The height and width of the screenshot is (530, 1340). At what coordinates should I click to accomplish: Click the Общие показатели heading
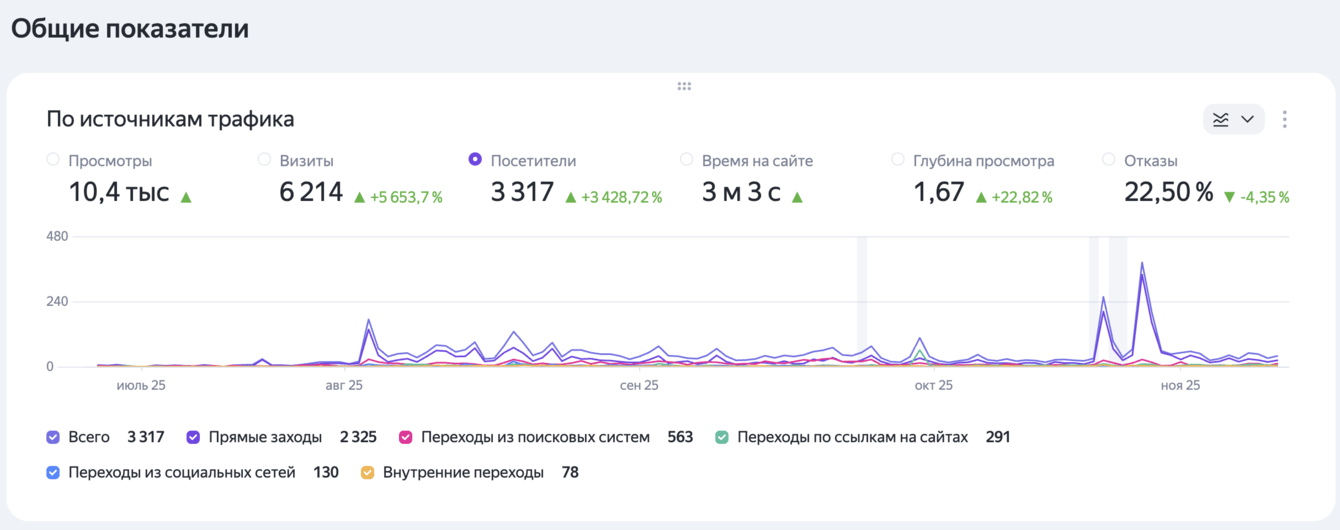pos(130,29)
